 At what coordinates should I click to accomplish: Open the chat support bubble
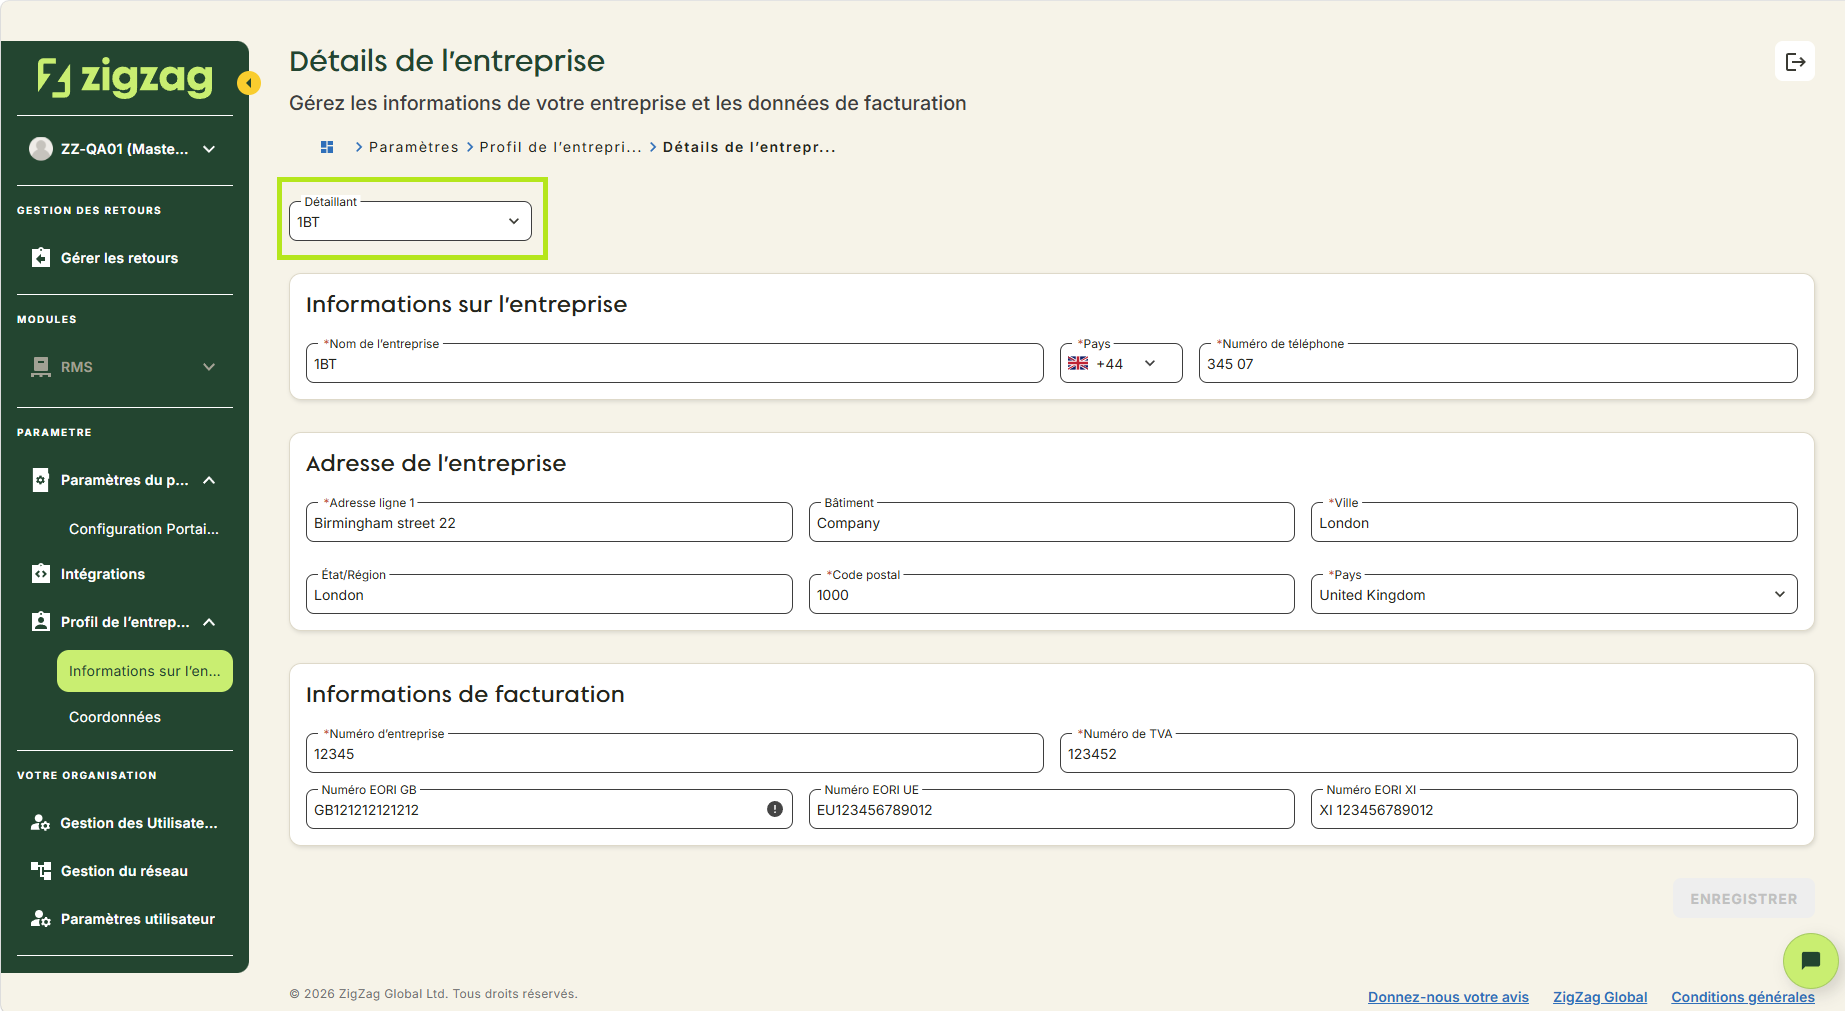[x=1810, y=961]
